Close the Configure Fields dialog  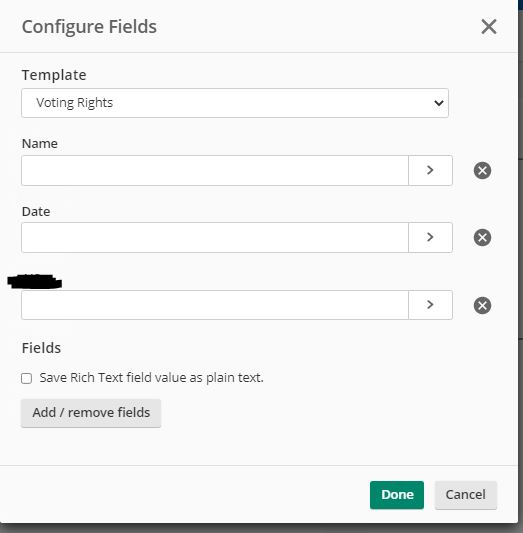tap(489, 27)
